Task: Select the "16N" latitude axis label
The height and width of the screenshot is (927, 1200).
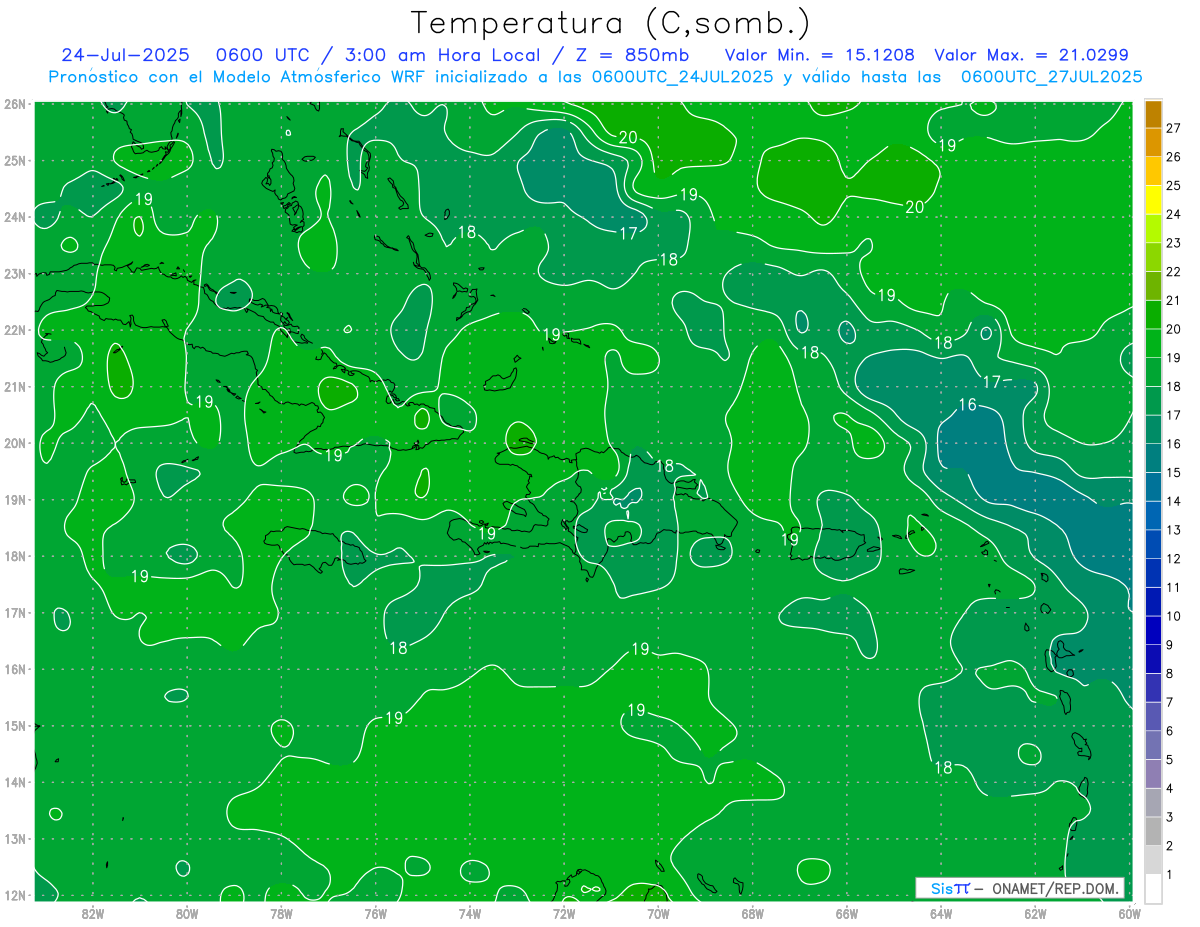Action: [15, 669]
